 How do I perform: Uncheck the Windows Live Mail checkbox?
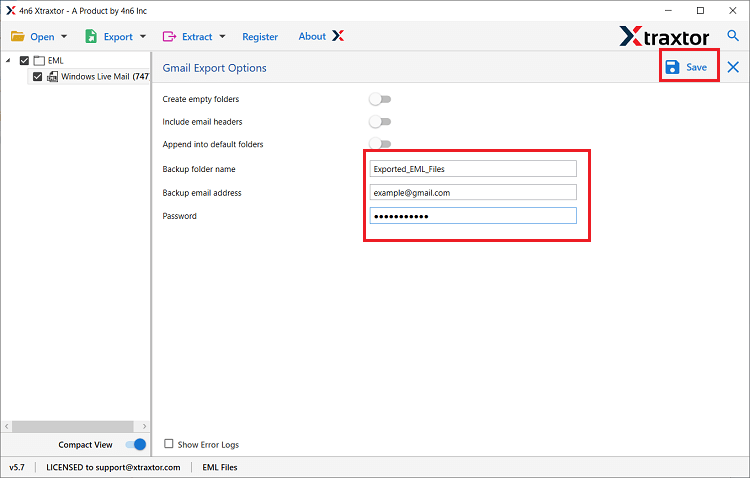[x=37, y=77]
